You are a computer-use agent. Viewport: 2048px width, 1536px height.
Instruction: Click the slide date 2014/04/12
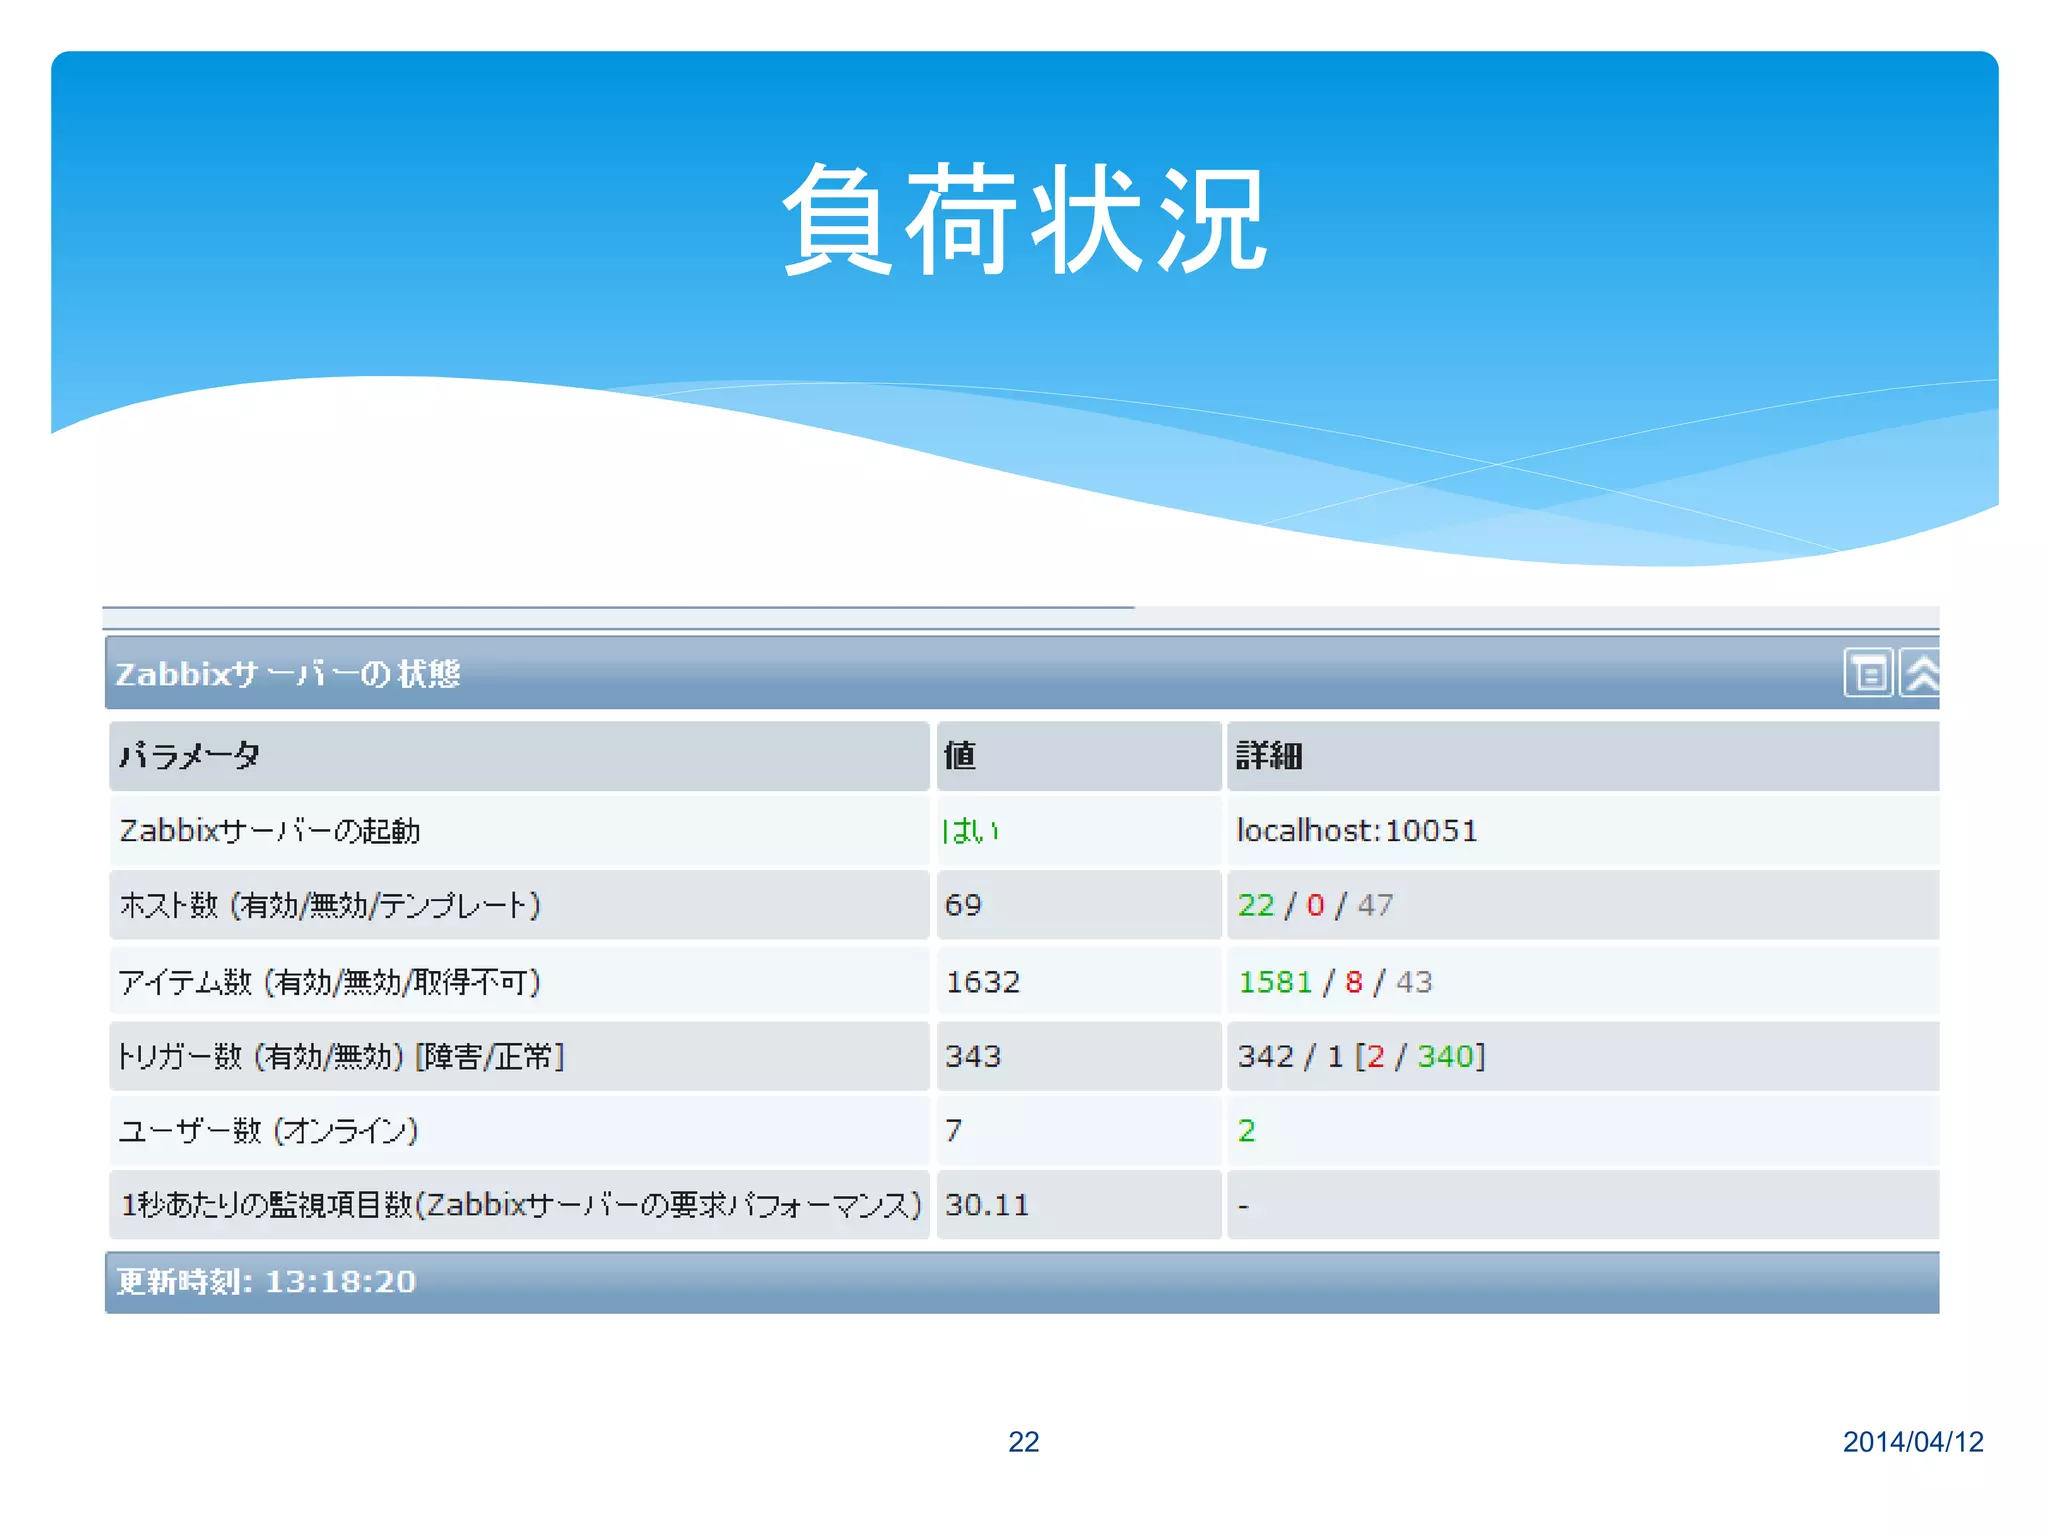(x=1912, y=1441)
